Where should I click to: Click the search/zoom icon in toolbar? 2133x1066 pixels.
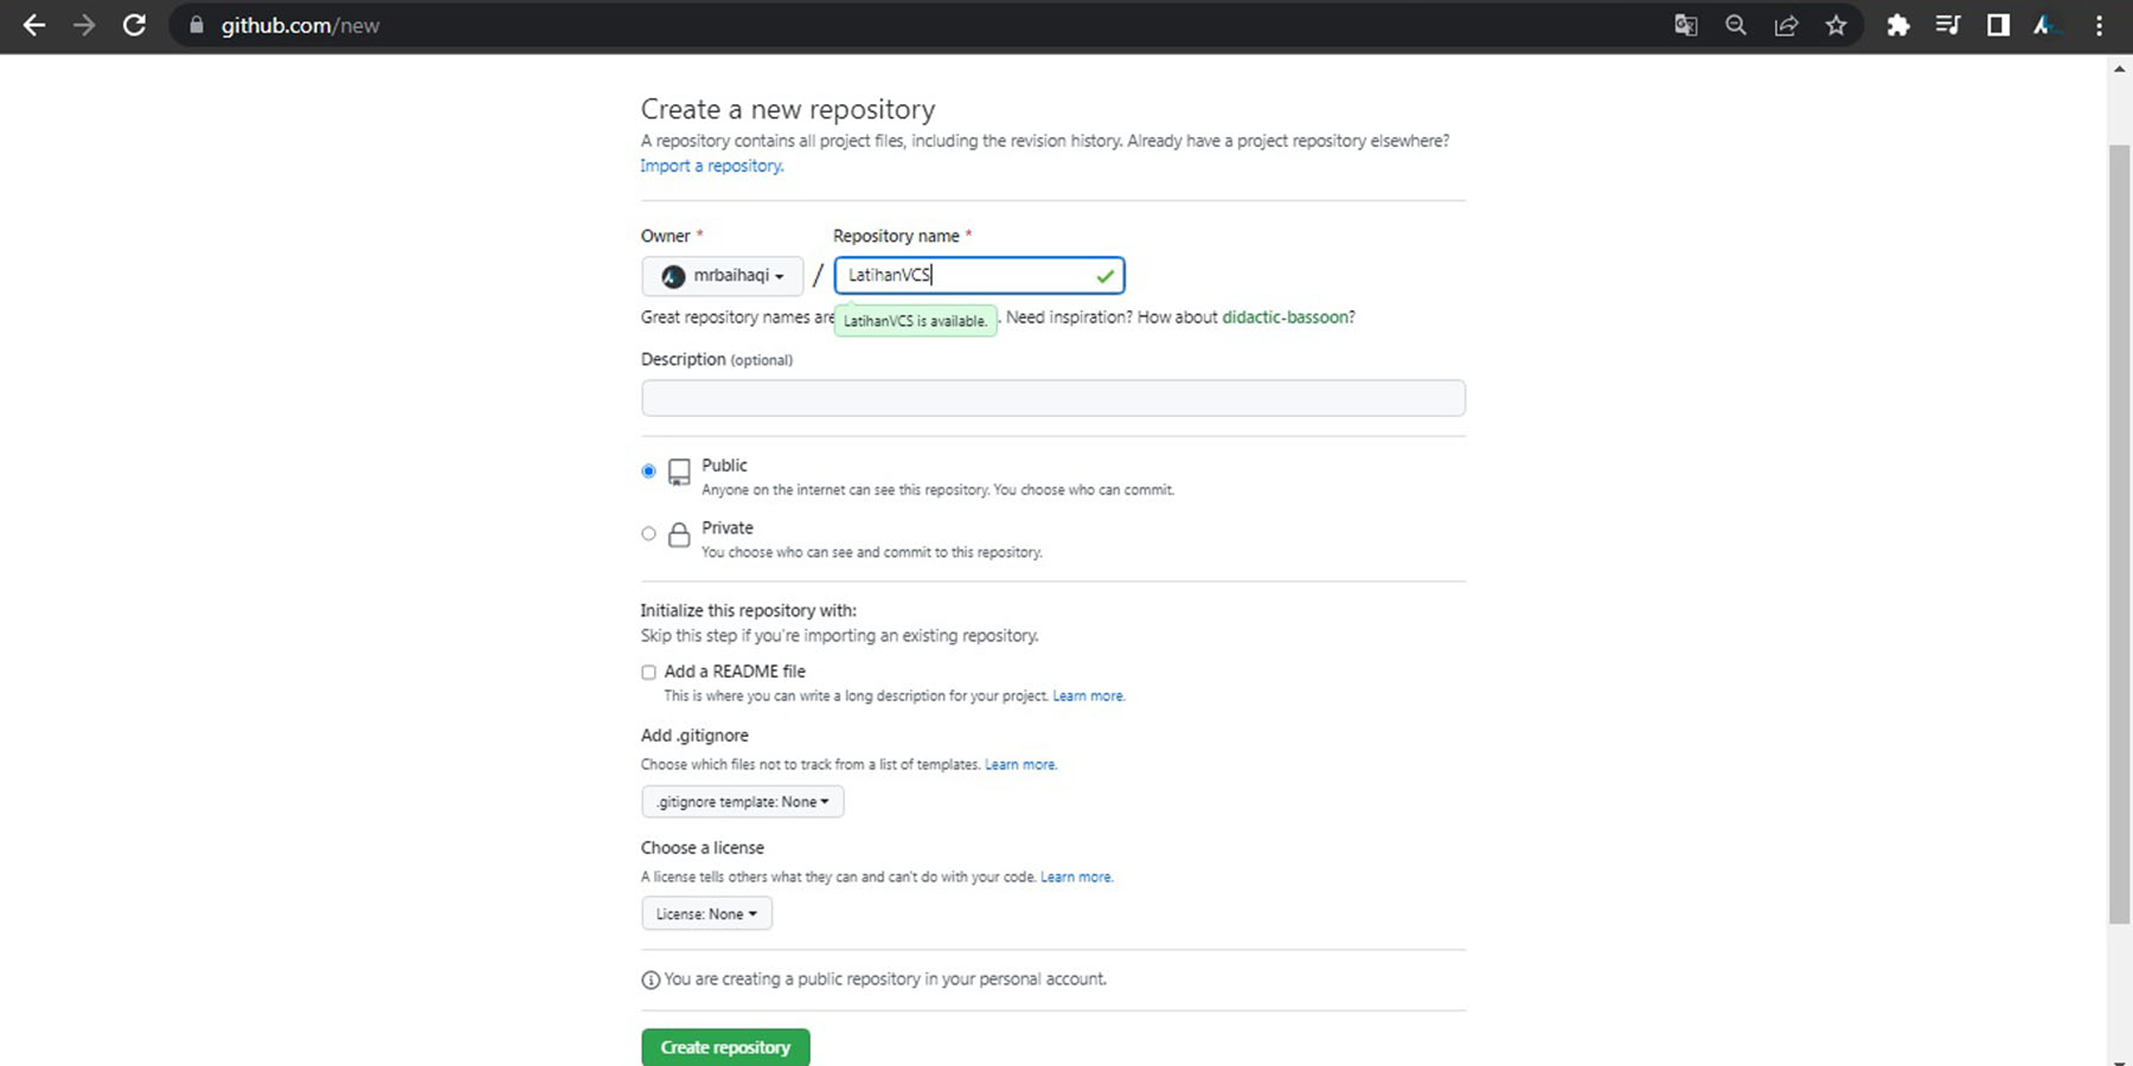click(1737, 26)
